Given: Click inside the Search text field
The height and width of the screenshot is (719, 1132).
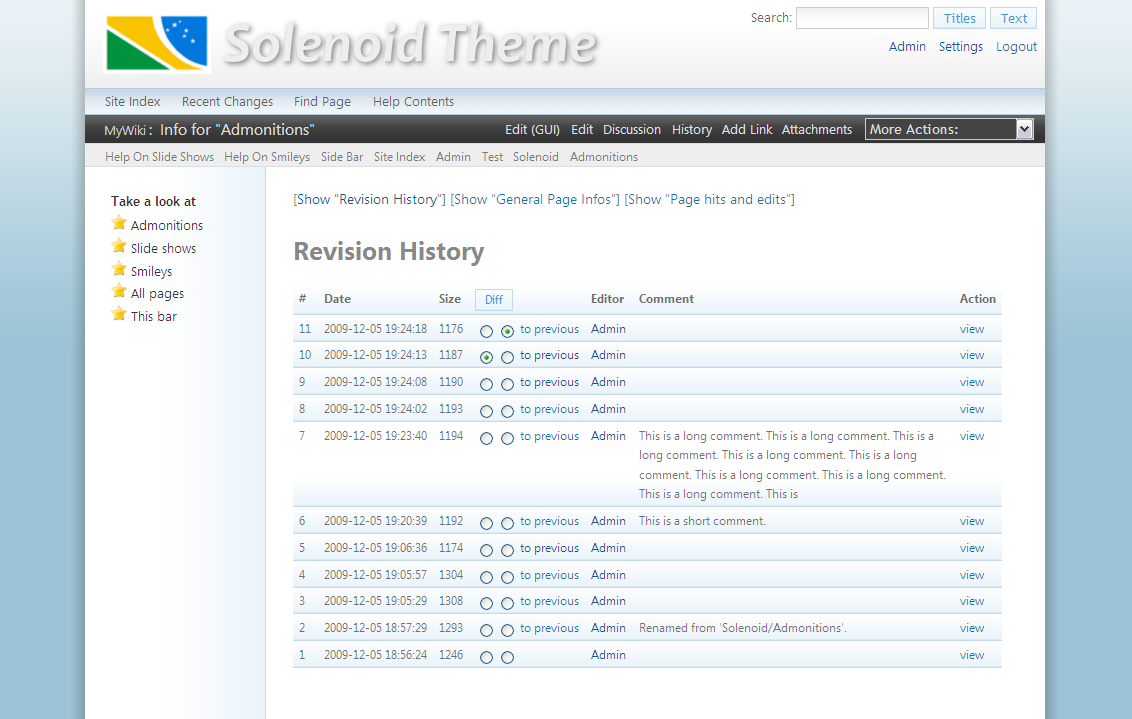Looking at the screenshot, I should pos(861,18).
